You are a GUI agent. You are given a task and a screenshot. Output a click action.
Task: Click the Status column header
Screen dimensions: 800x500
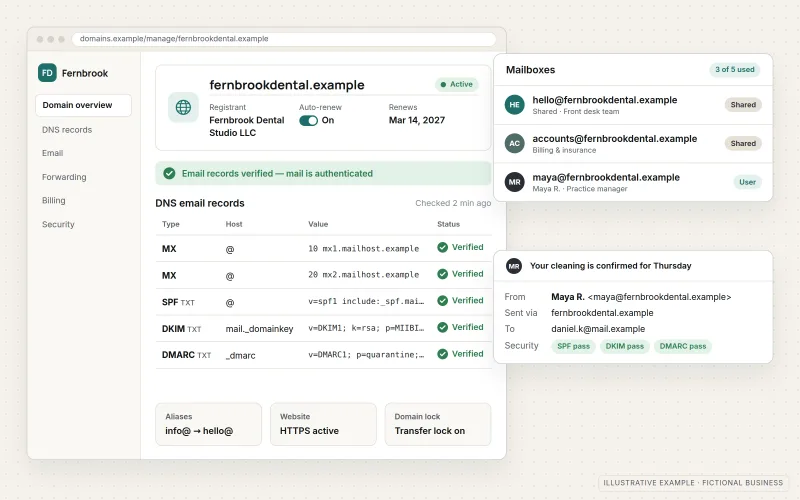(448, 224)
